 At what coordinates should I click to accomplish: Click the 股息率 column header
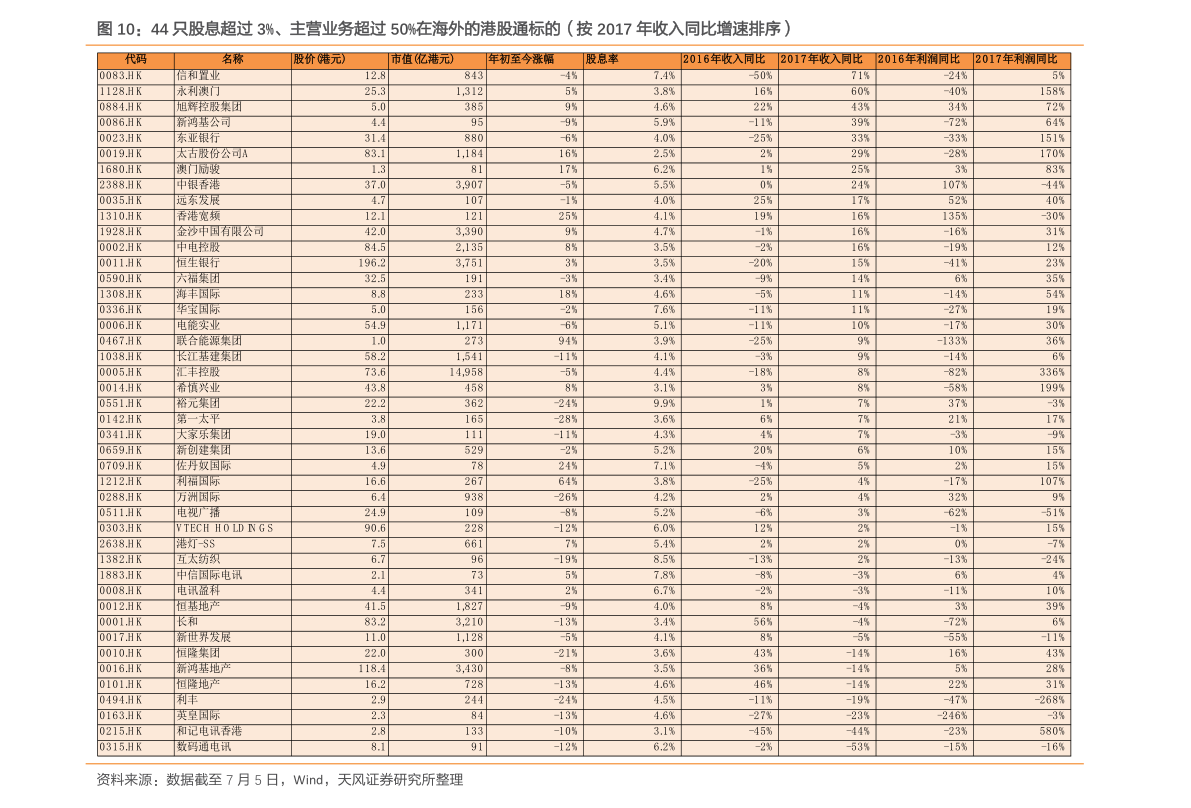tap(602, 59)
